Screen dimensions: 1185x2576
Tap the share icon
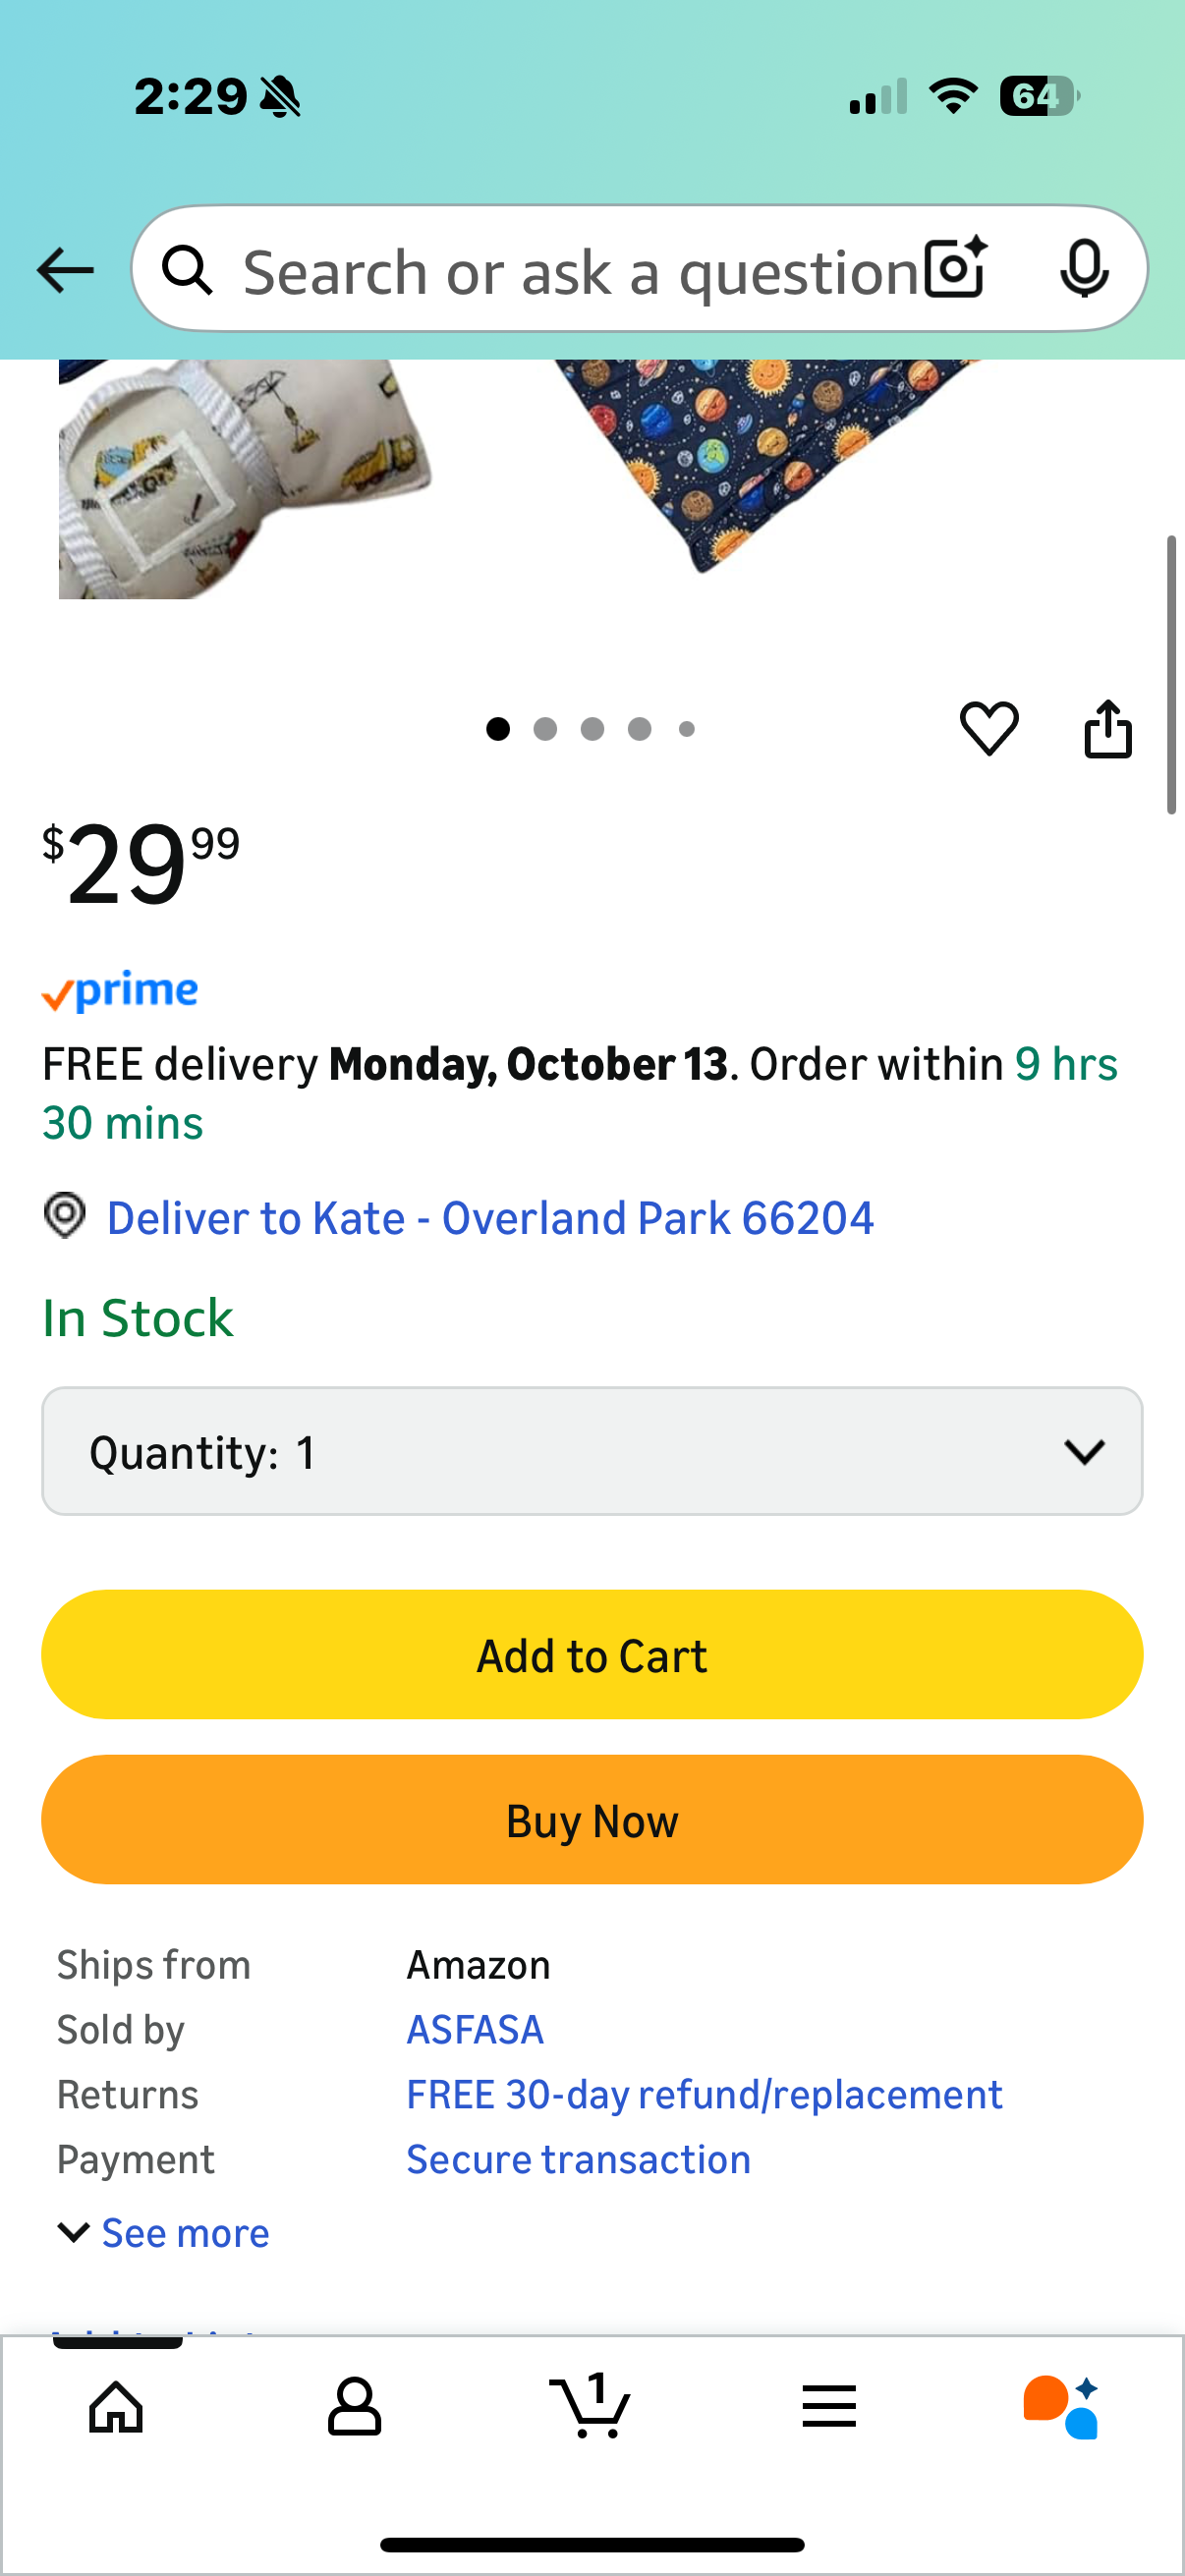pos(1107,728)
